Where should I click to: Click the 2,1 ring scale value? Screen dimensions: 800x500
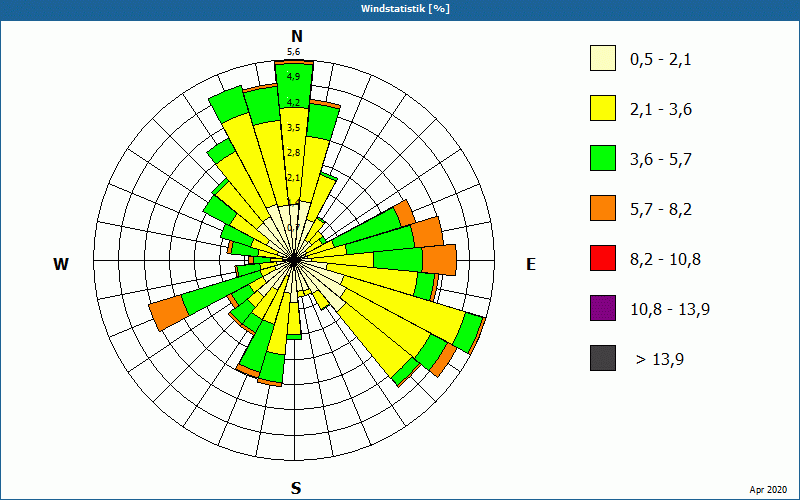coord(293,178)
